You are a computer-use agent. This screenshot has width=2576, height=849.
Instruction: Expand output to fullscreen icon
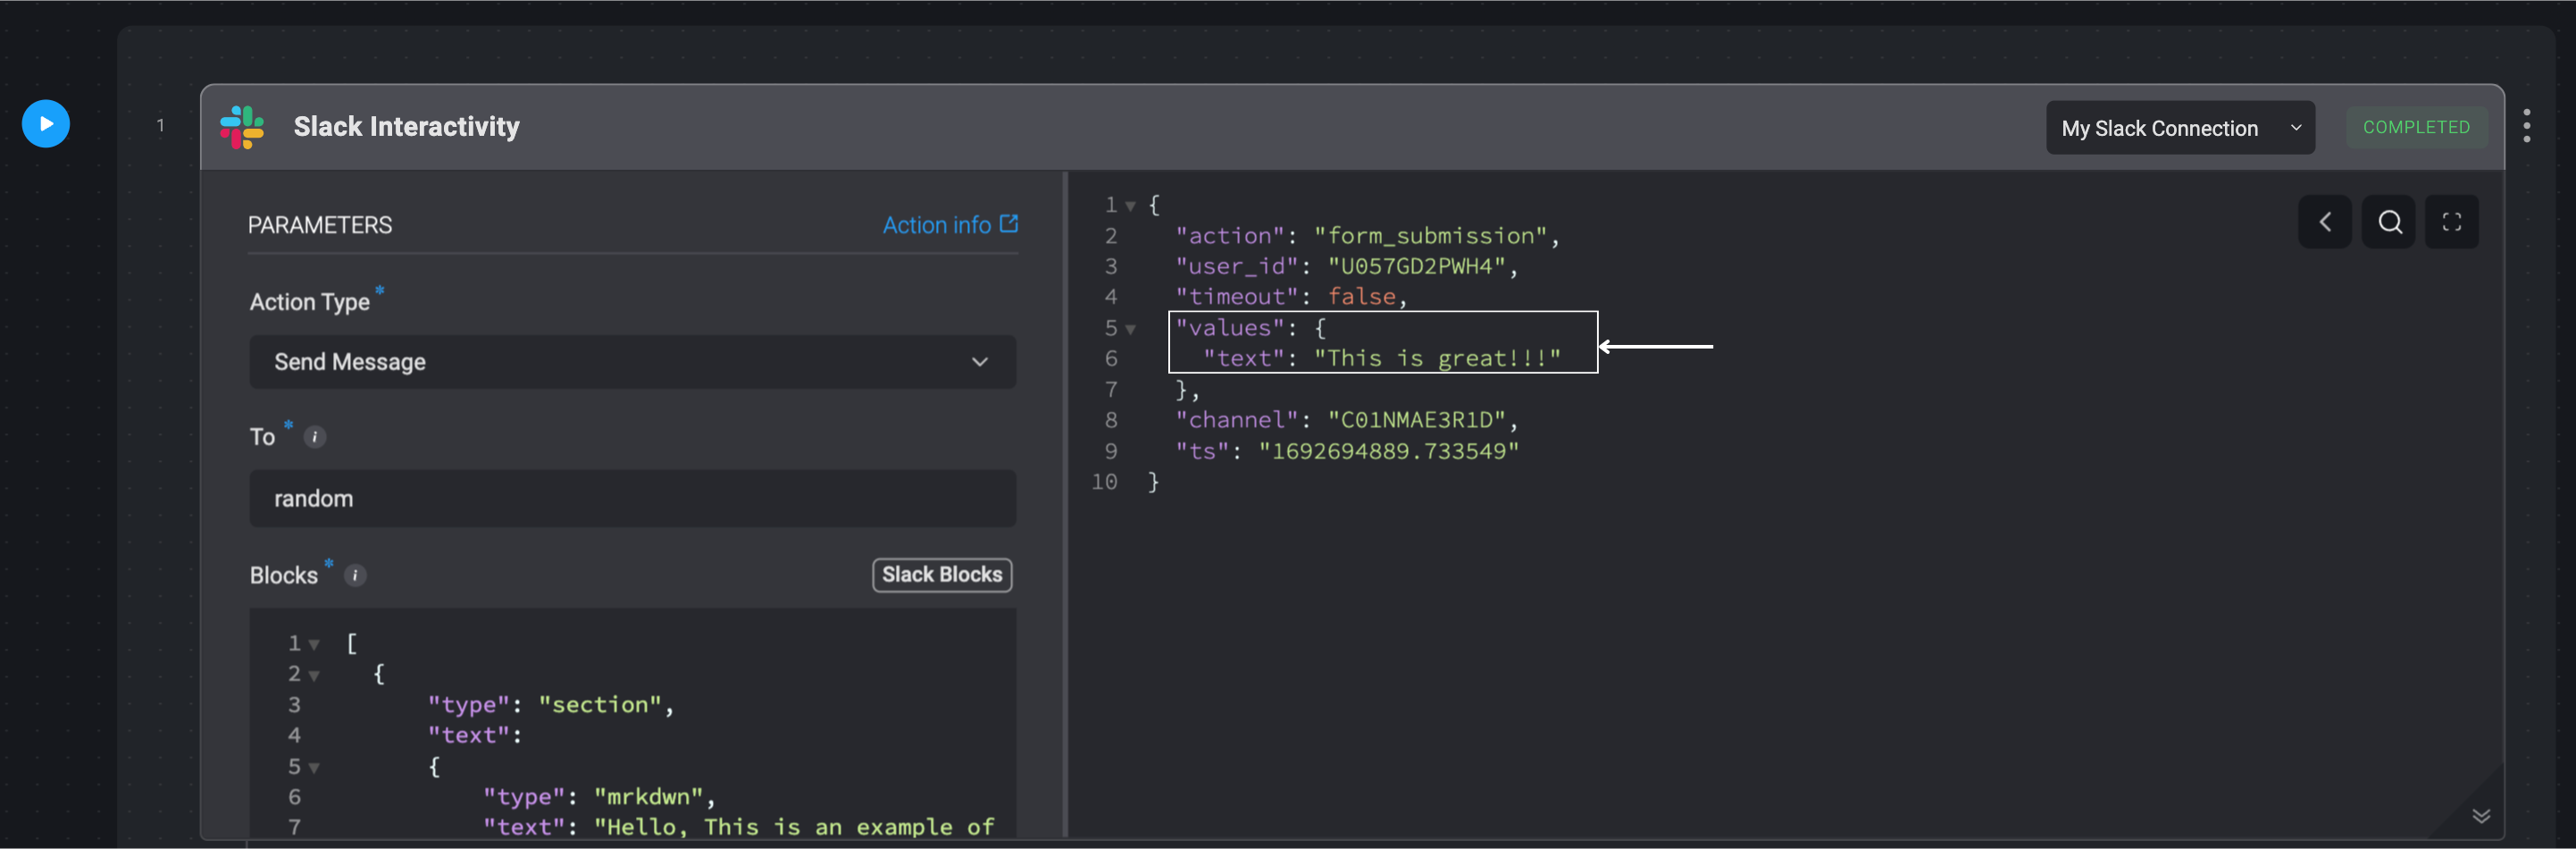2452,222
